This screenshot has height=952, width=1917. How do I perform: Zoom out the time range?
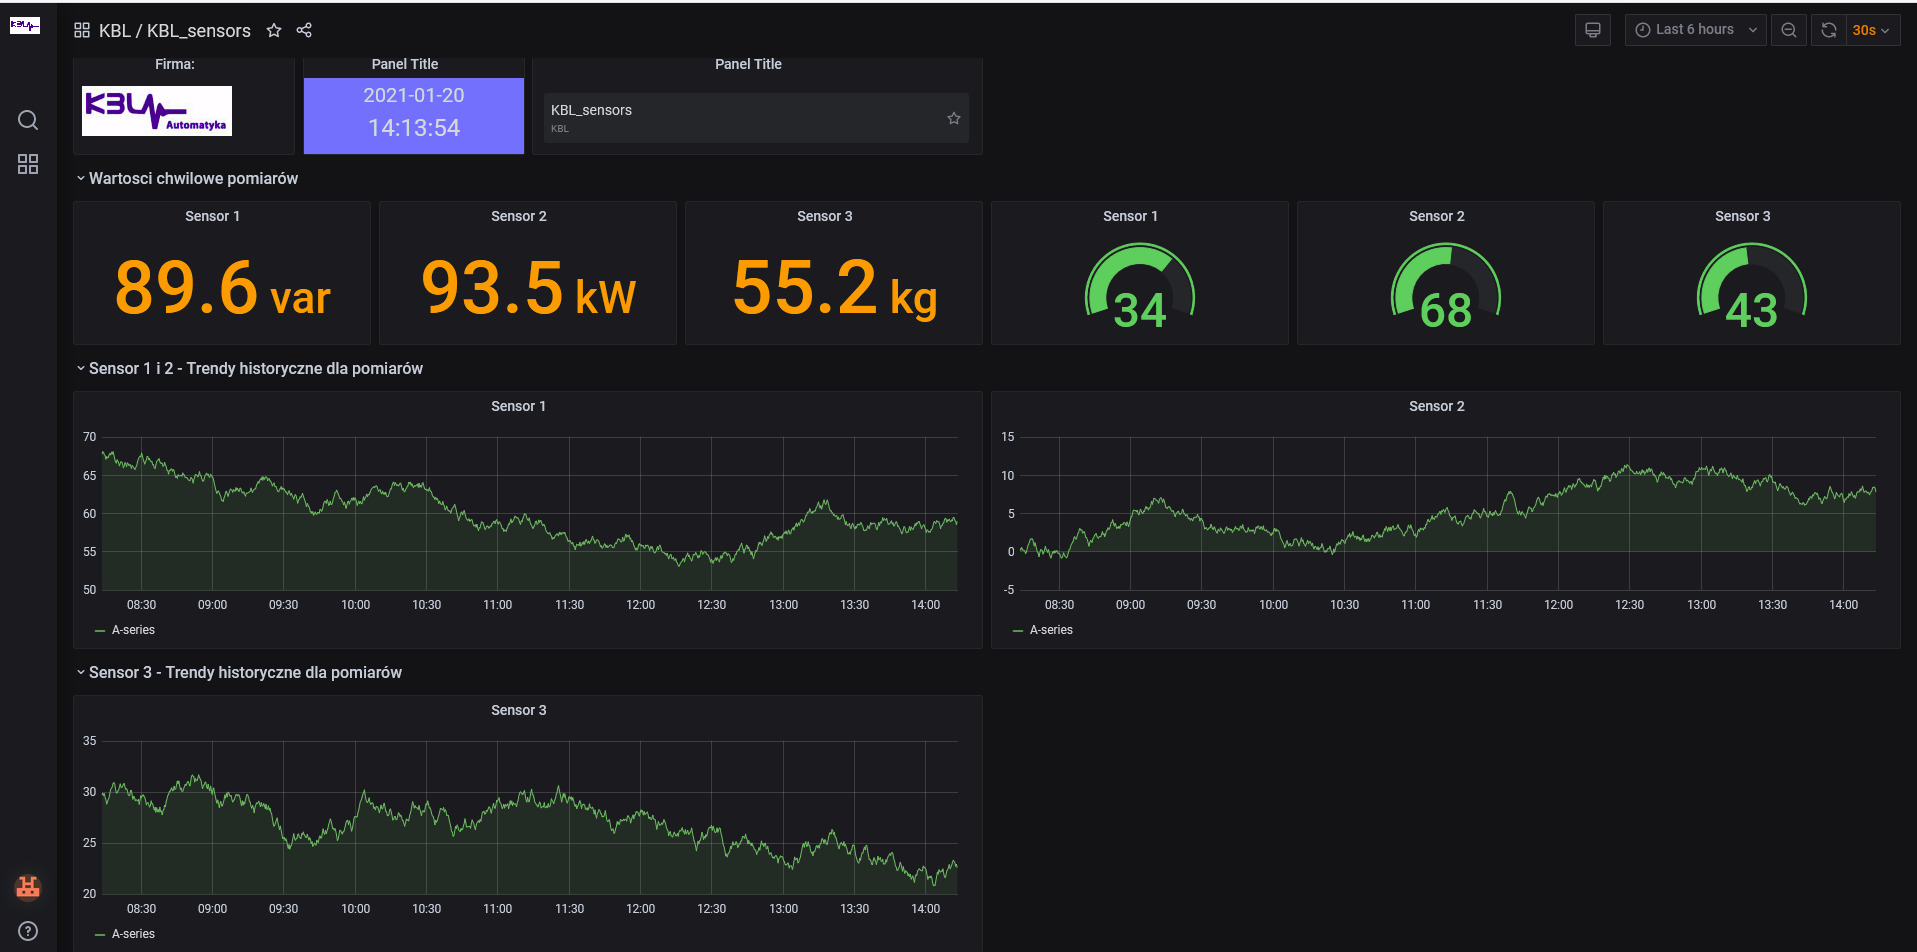click(x=1788, y=30)
